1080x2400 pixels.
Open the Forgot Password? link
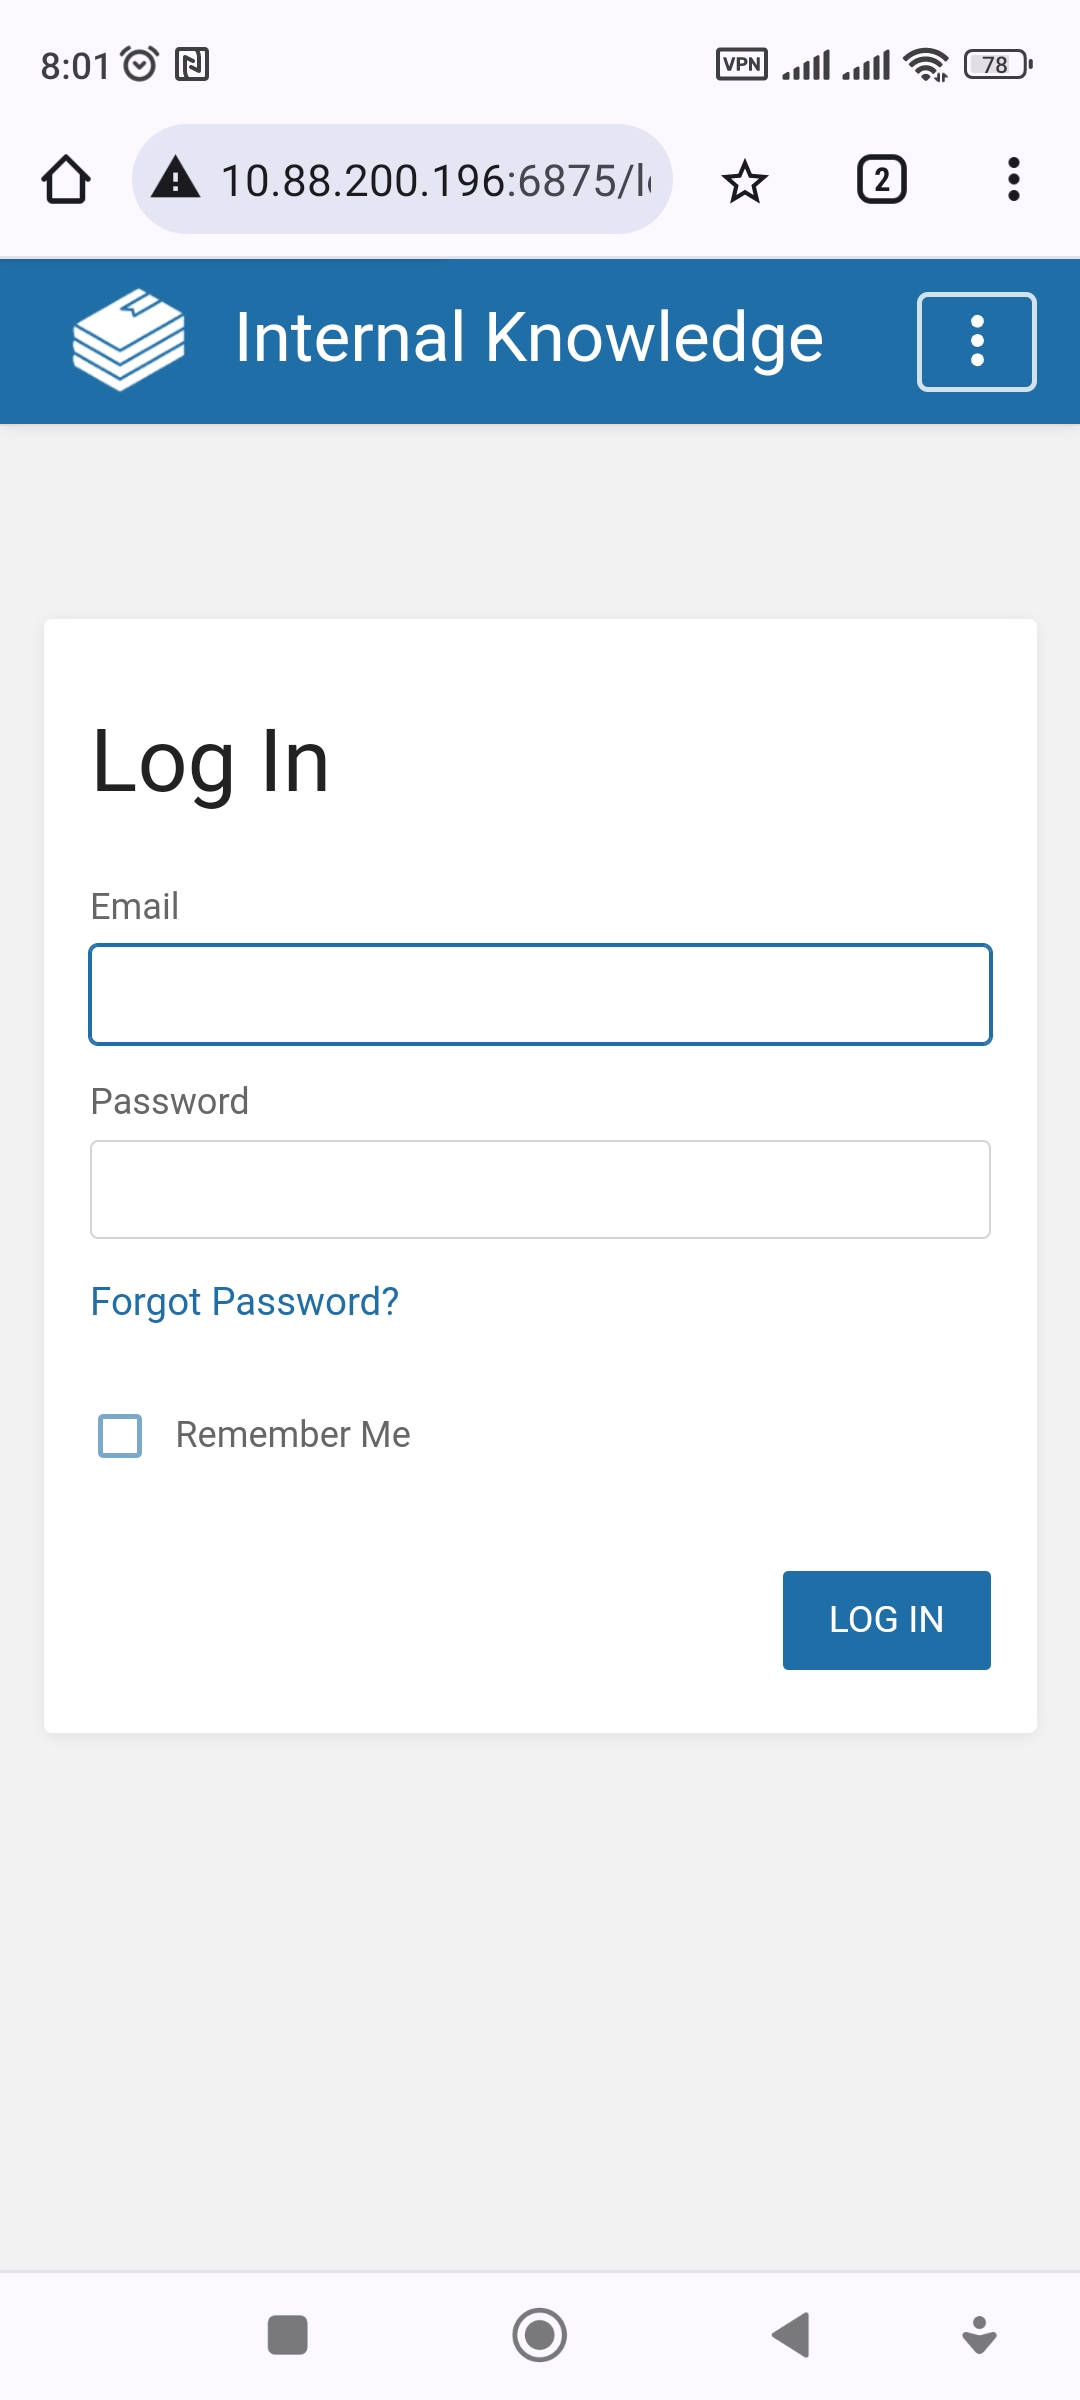pos(245,1301)
